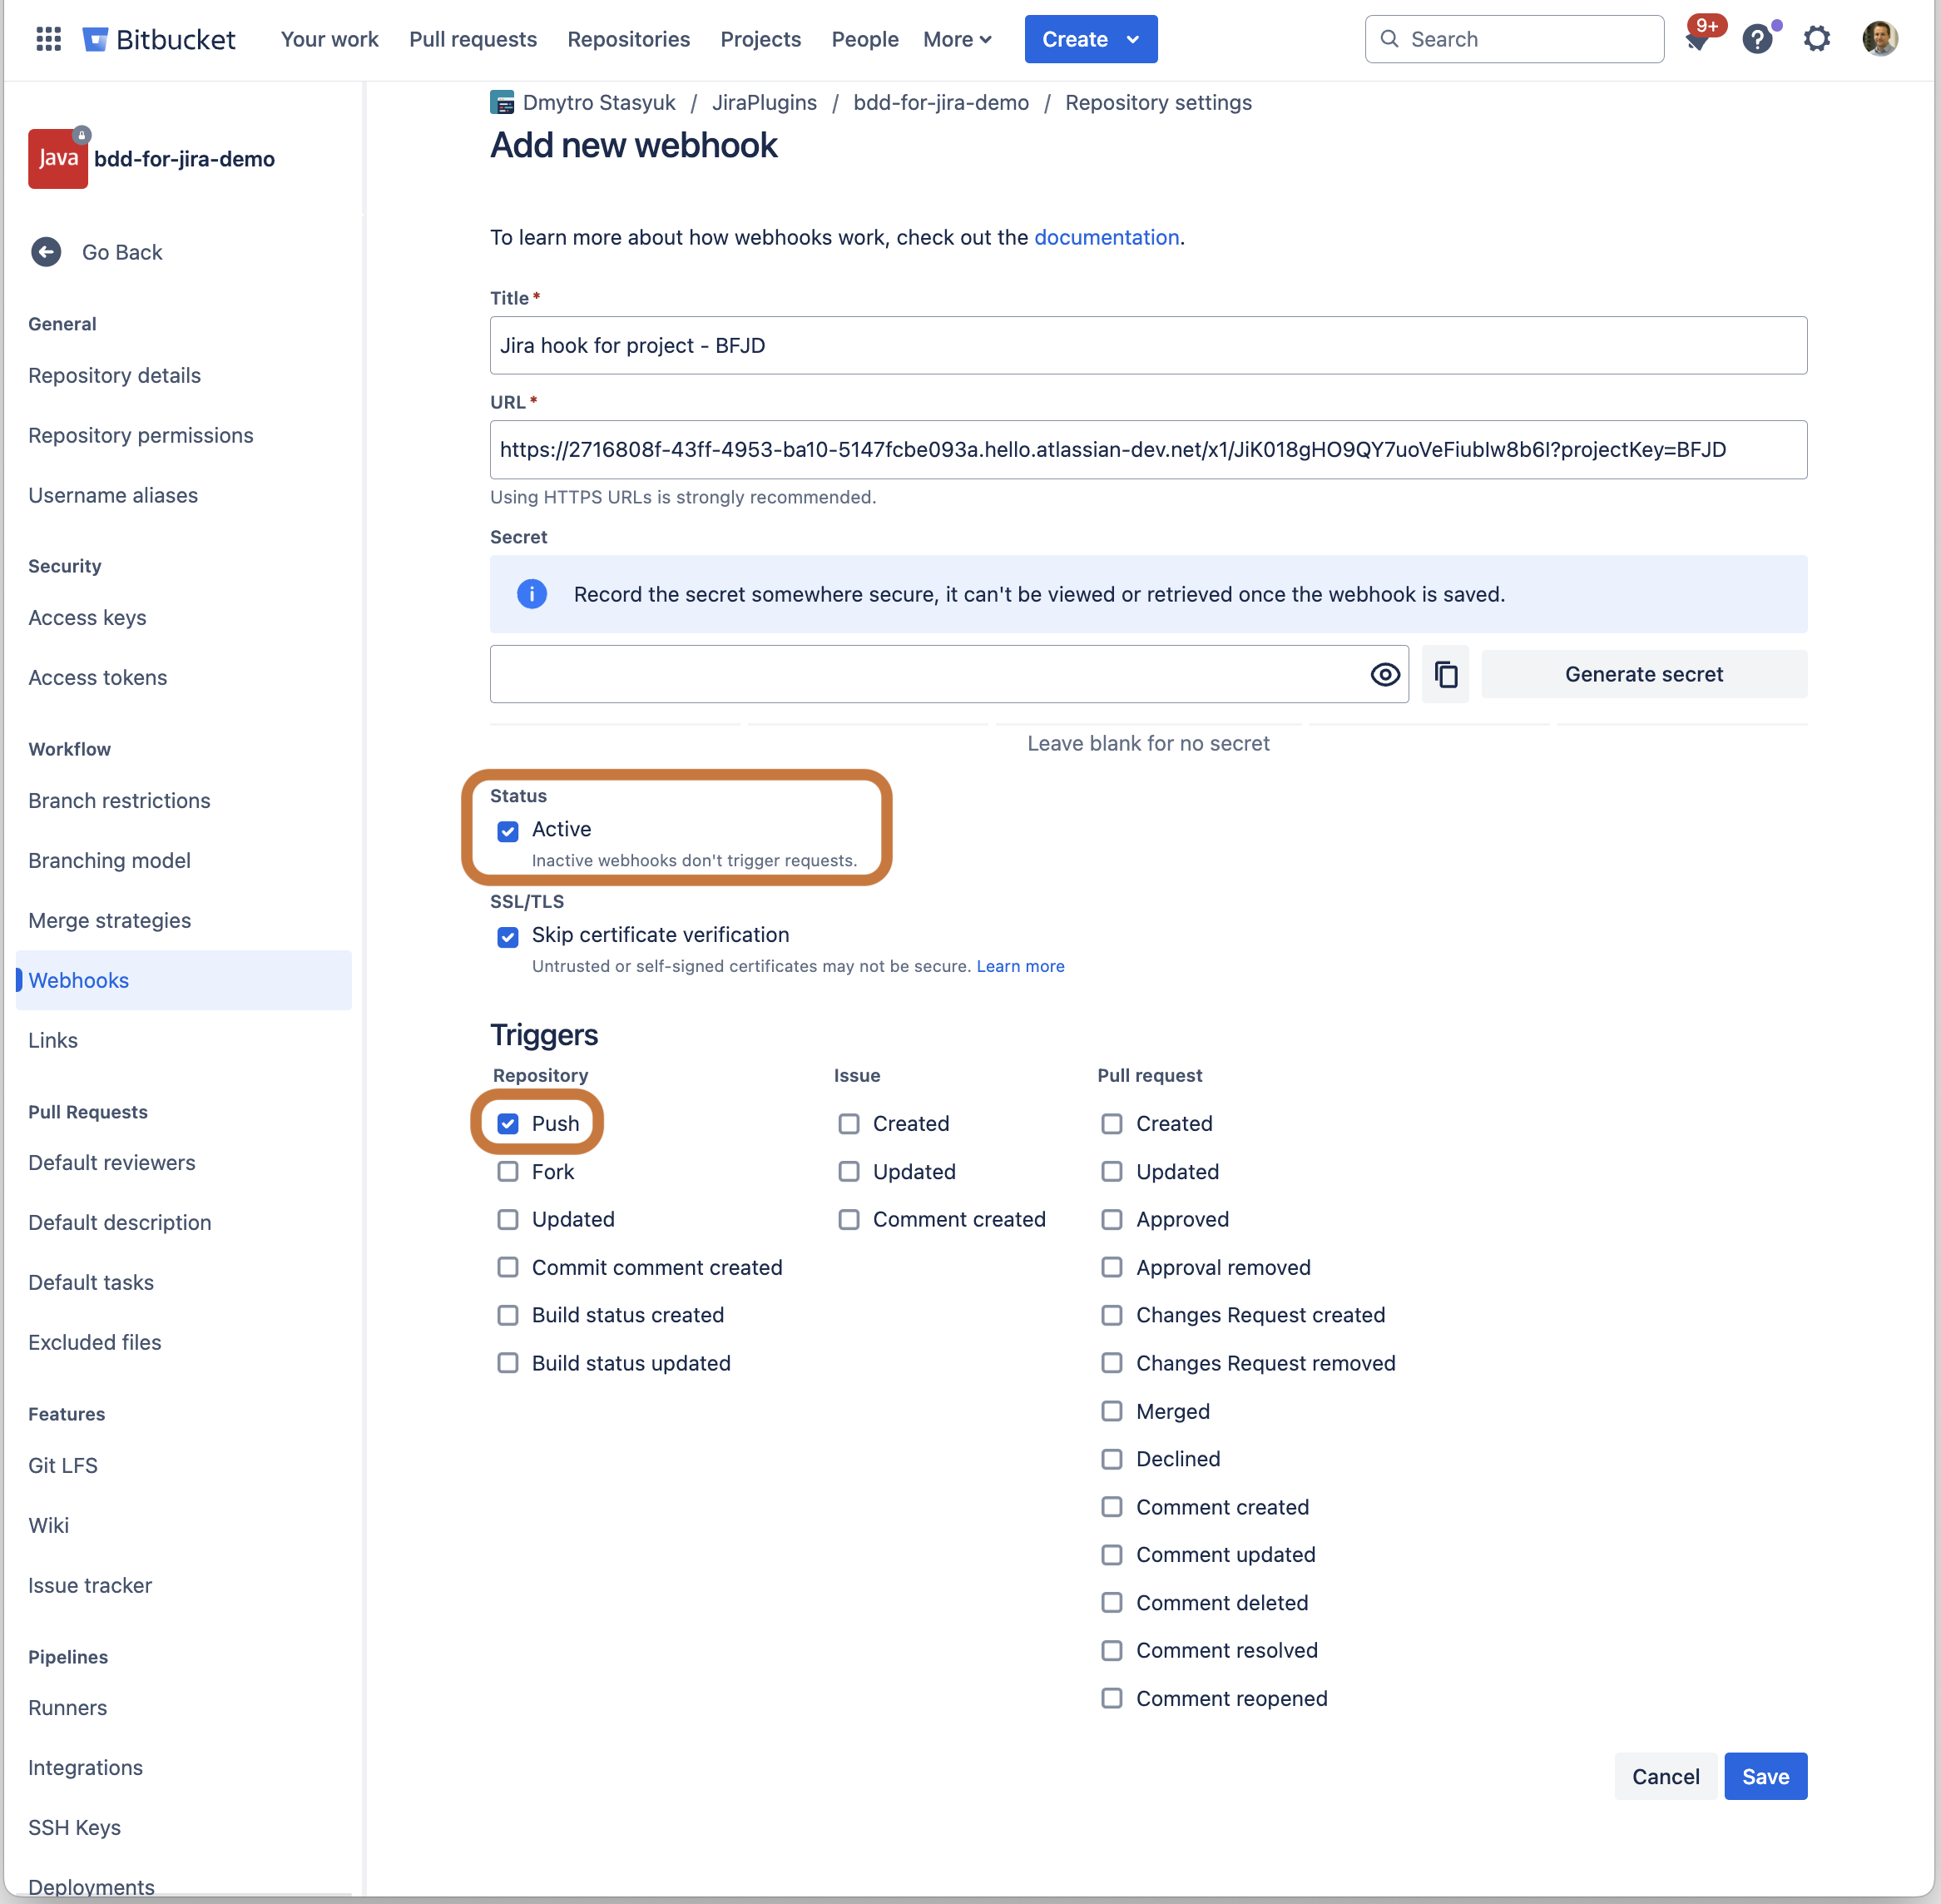
Task: Expand the More navigation dropdown
Action: (x=957, y=39)
